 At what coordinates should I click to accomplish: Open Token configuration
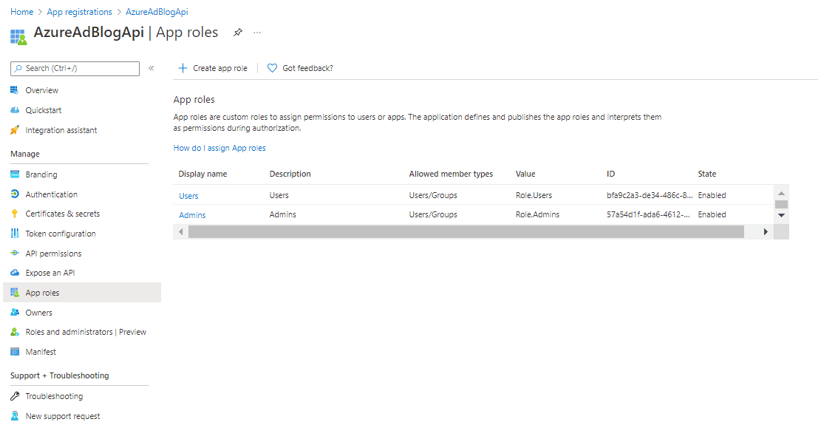[61, 234]
